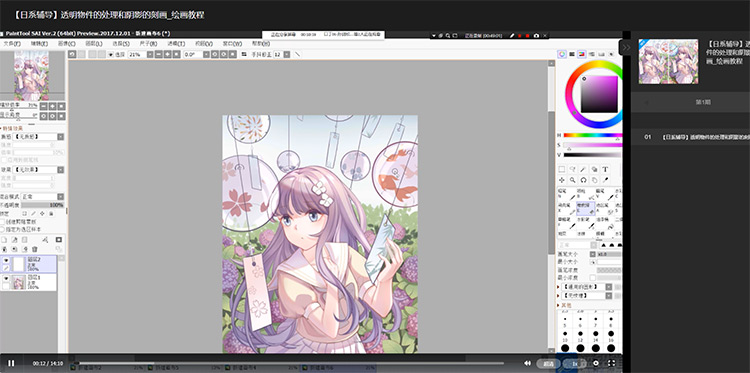
Task: Collapse the playlist sidebar with chevron button
Action: pyautogui.click(x=626, y=47)
